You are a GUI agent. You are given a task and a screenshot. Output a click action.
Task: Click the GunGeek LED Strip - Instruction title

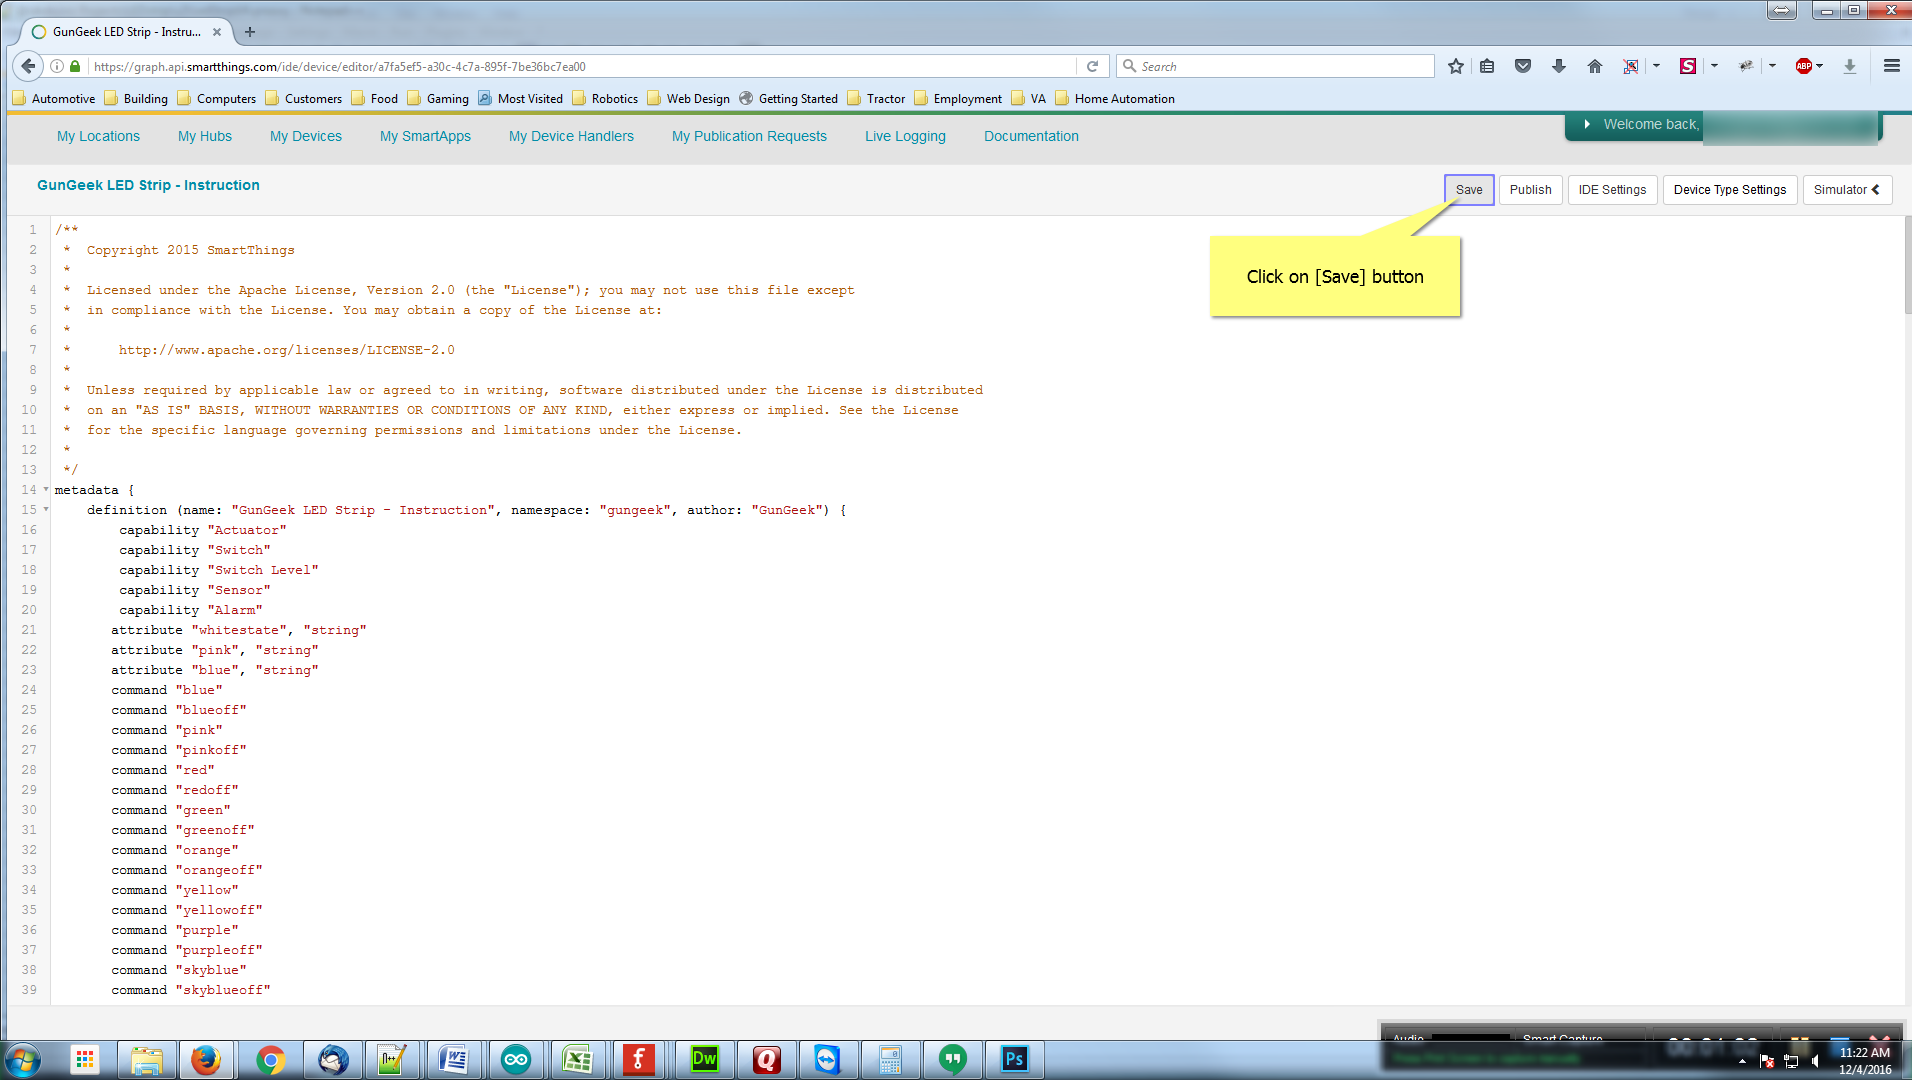(148, 185)
